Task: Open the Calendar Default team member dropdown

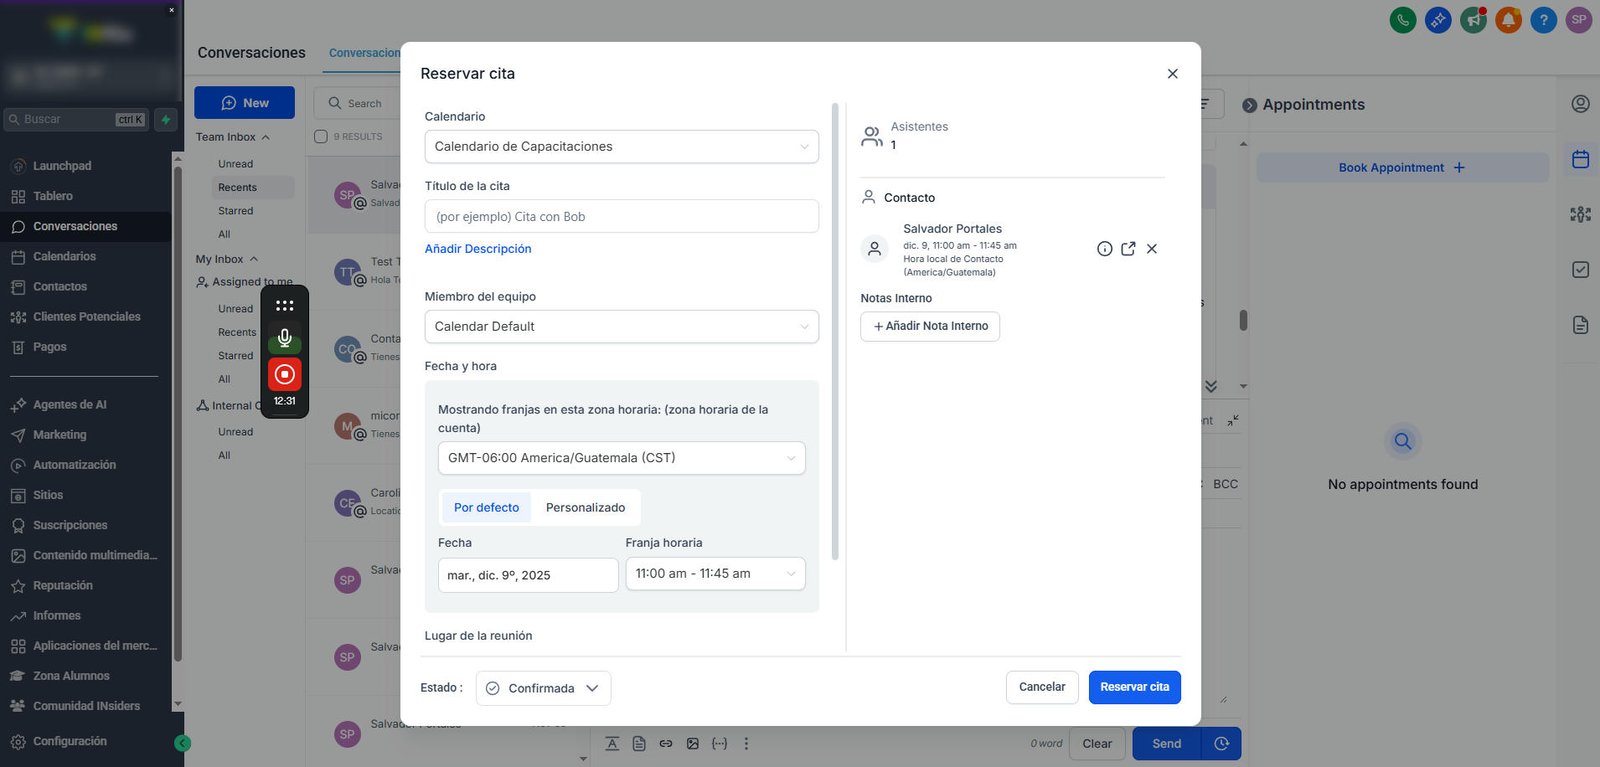Action: 621,327
